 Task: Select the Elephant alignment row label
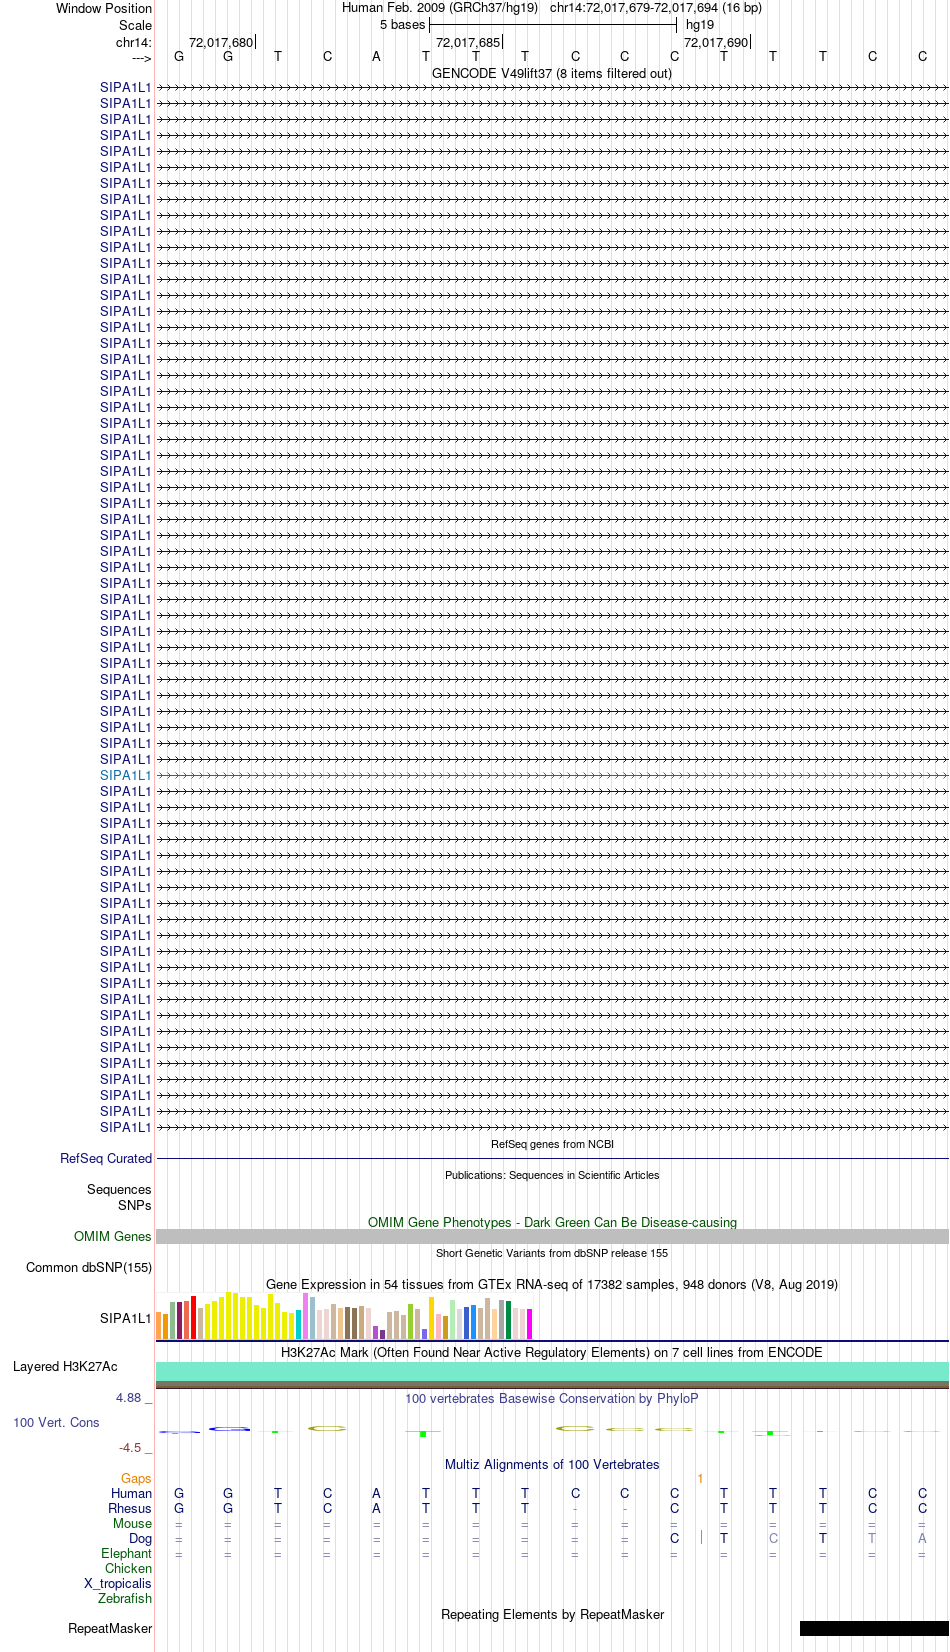click(126, 1553)
